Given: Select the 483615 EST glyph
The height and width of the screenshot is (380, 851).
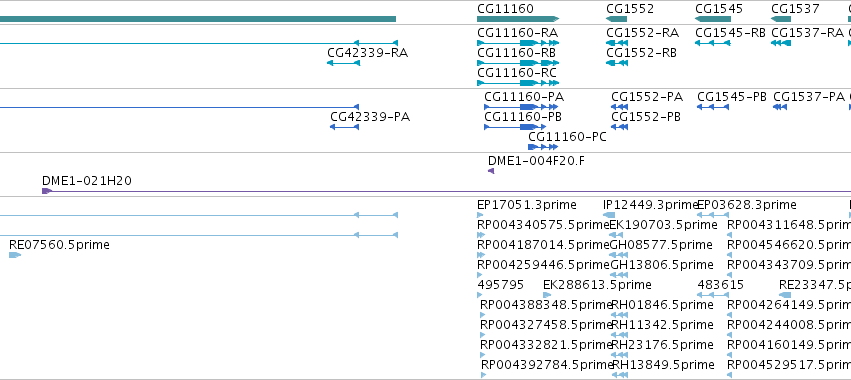Looking at the screenshot, I should pyautogui.click(x=713, y=295).
